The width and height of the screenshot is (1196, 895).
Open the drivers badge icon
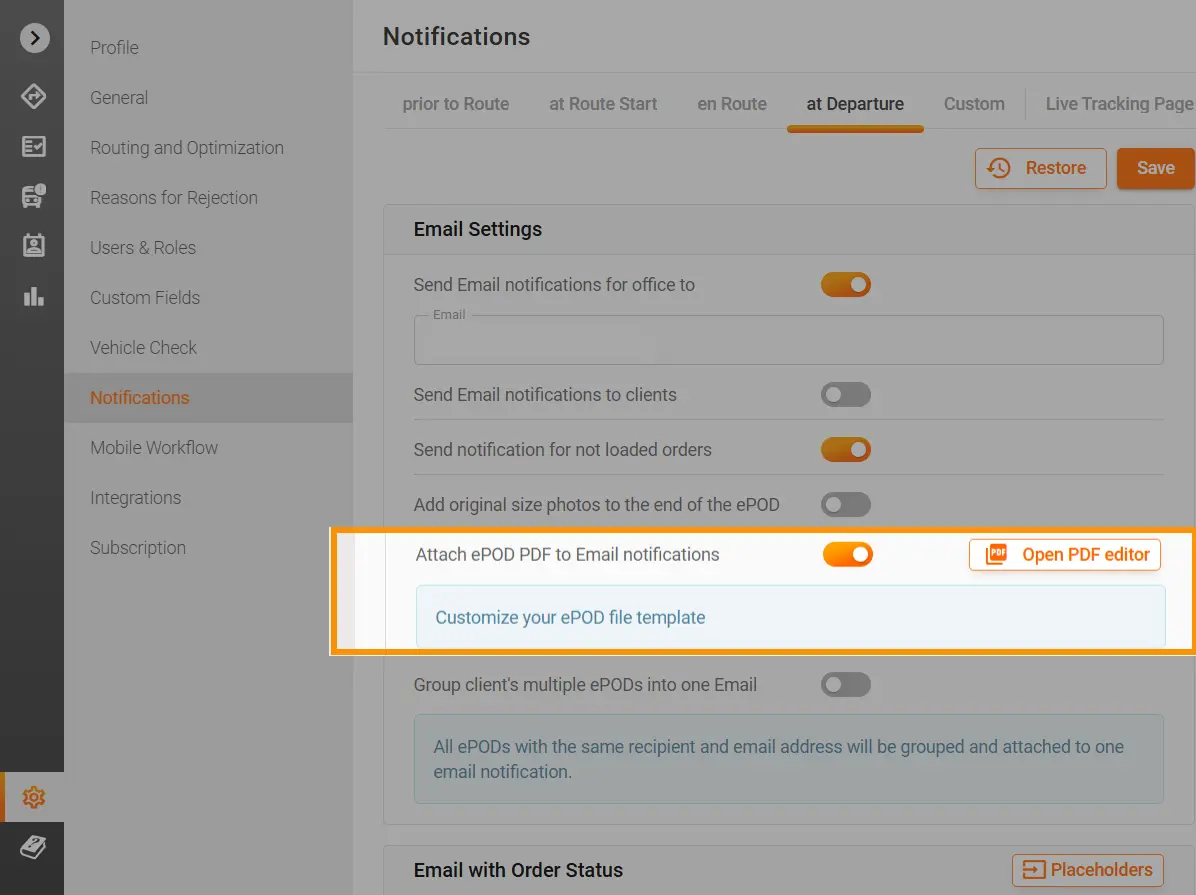click(x=34, y=246)
